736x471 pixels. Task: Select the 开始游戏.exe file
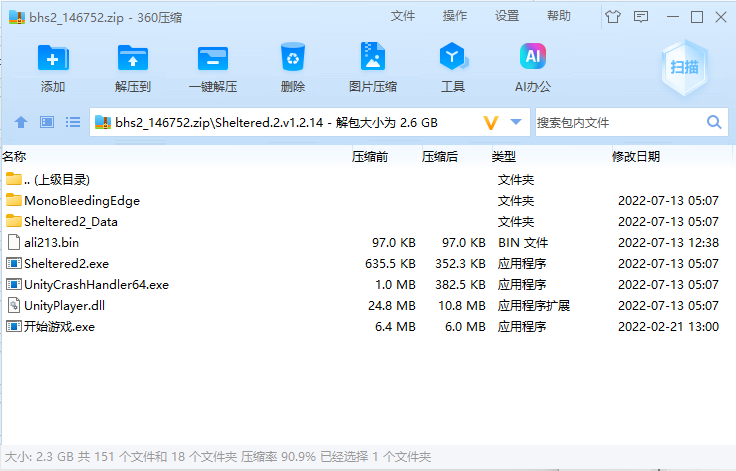pyautogui.click(x=367, y=326)
